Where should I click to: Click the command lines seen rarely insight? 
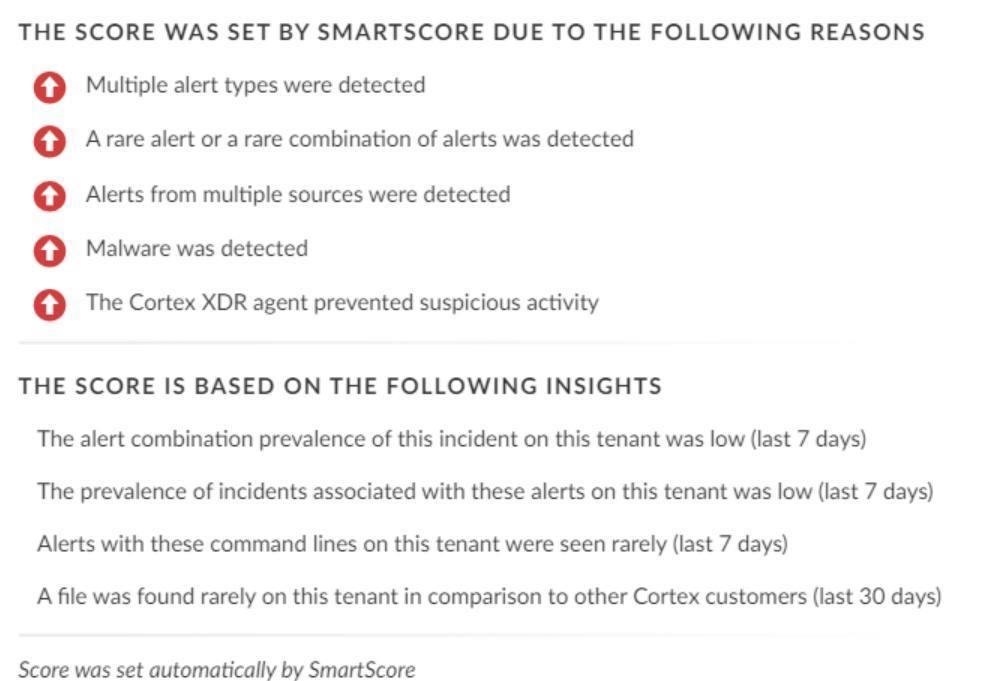pos(412,543)
